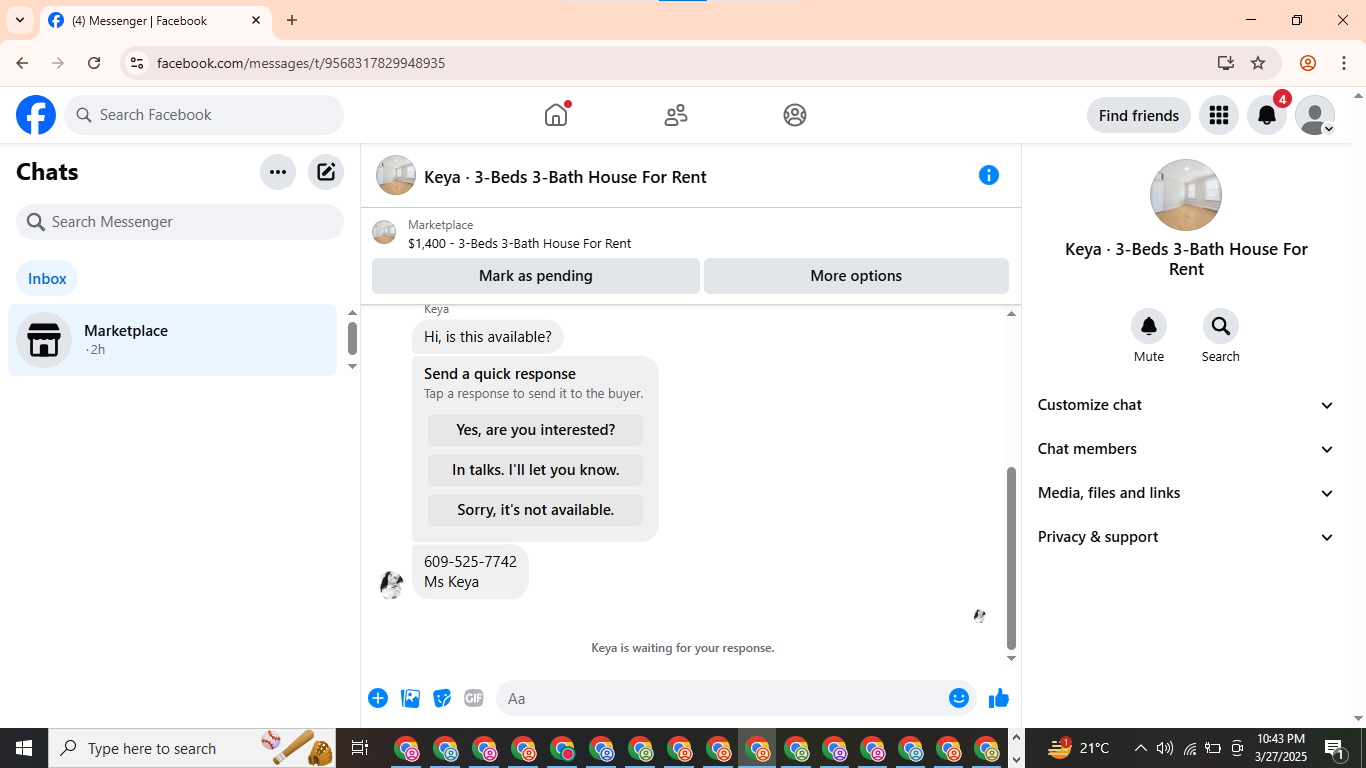The image size is (1366, 768).
Task: Click Mark as pending button
Action: tap(536, 276)
